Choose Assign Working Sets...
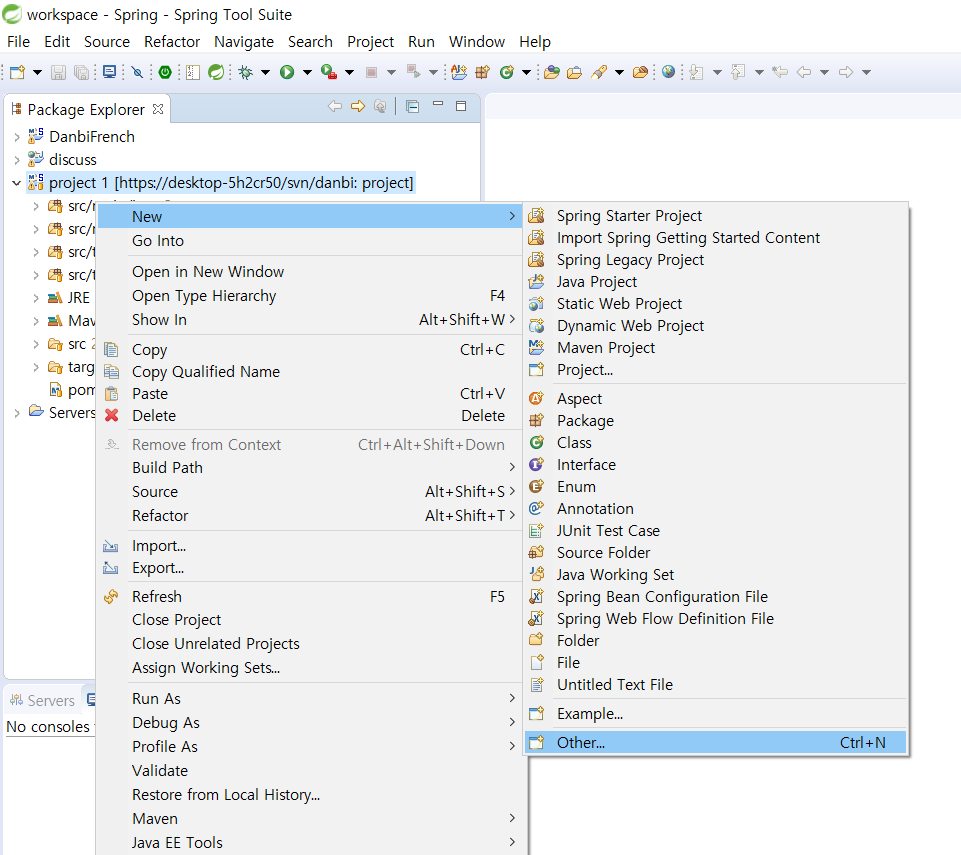This screenshot has height=855, width=961. coord(311,668)
